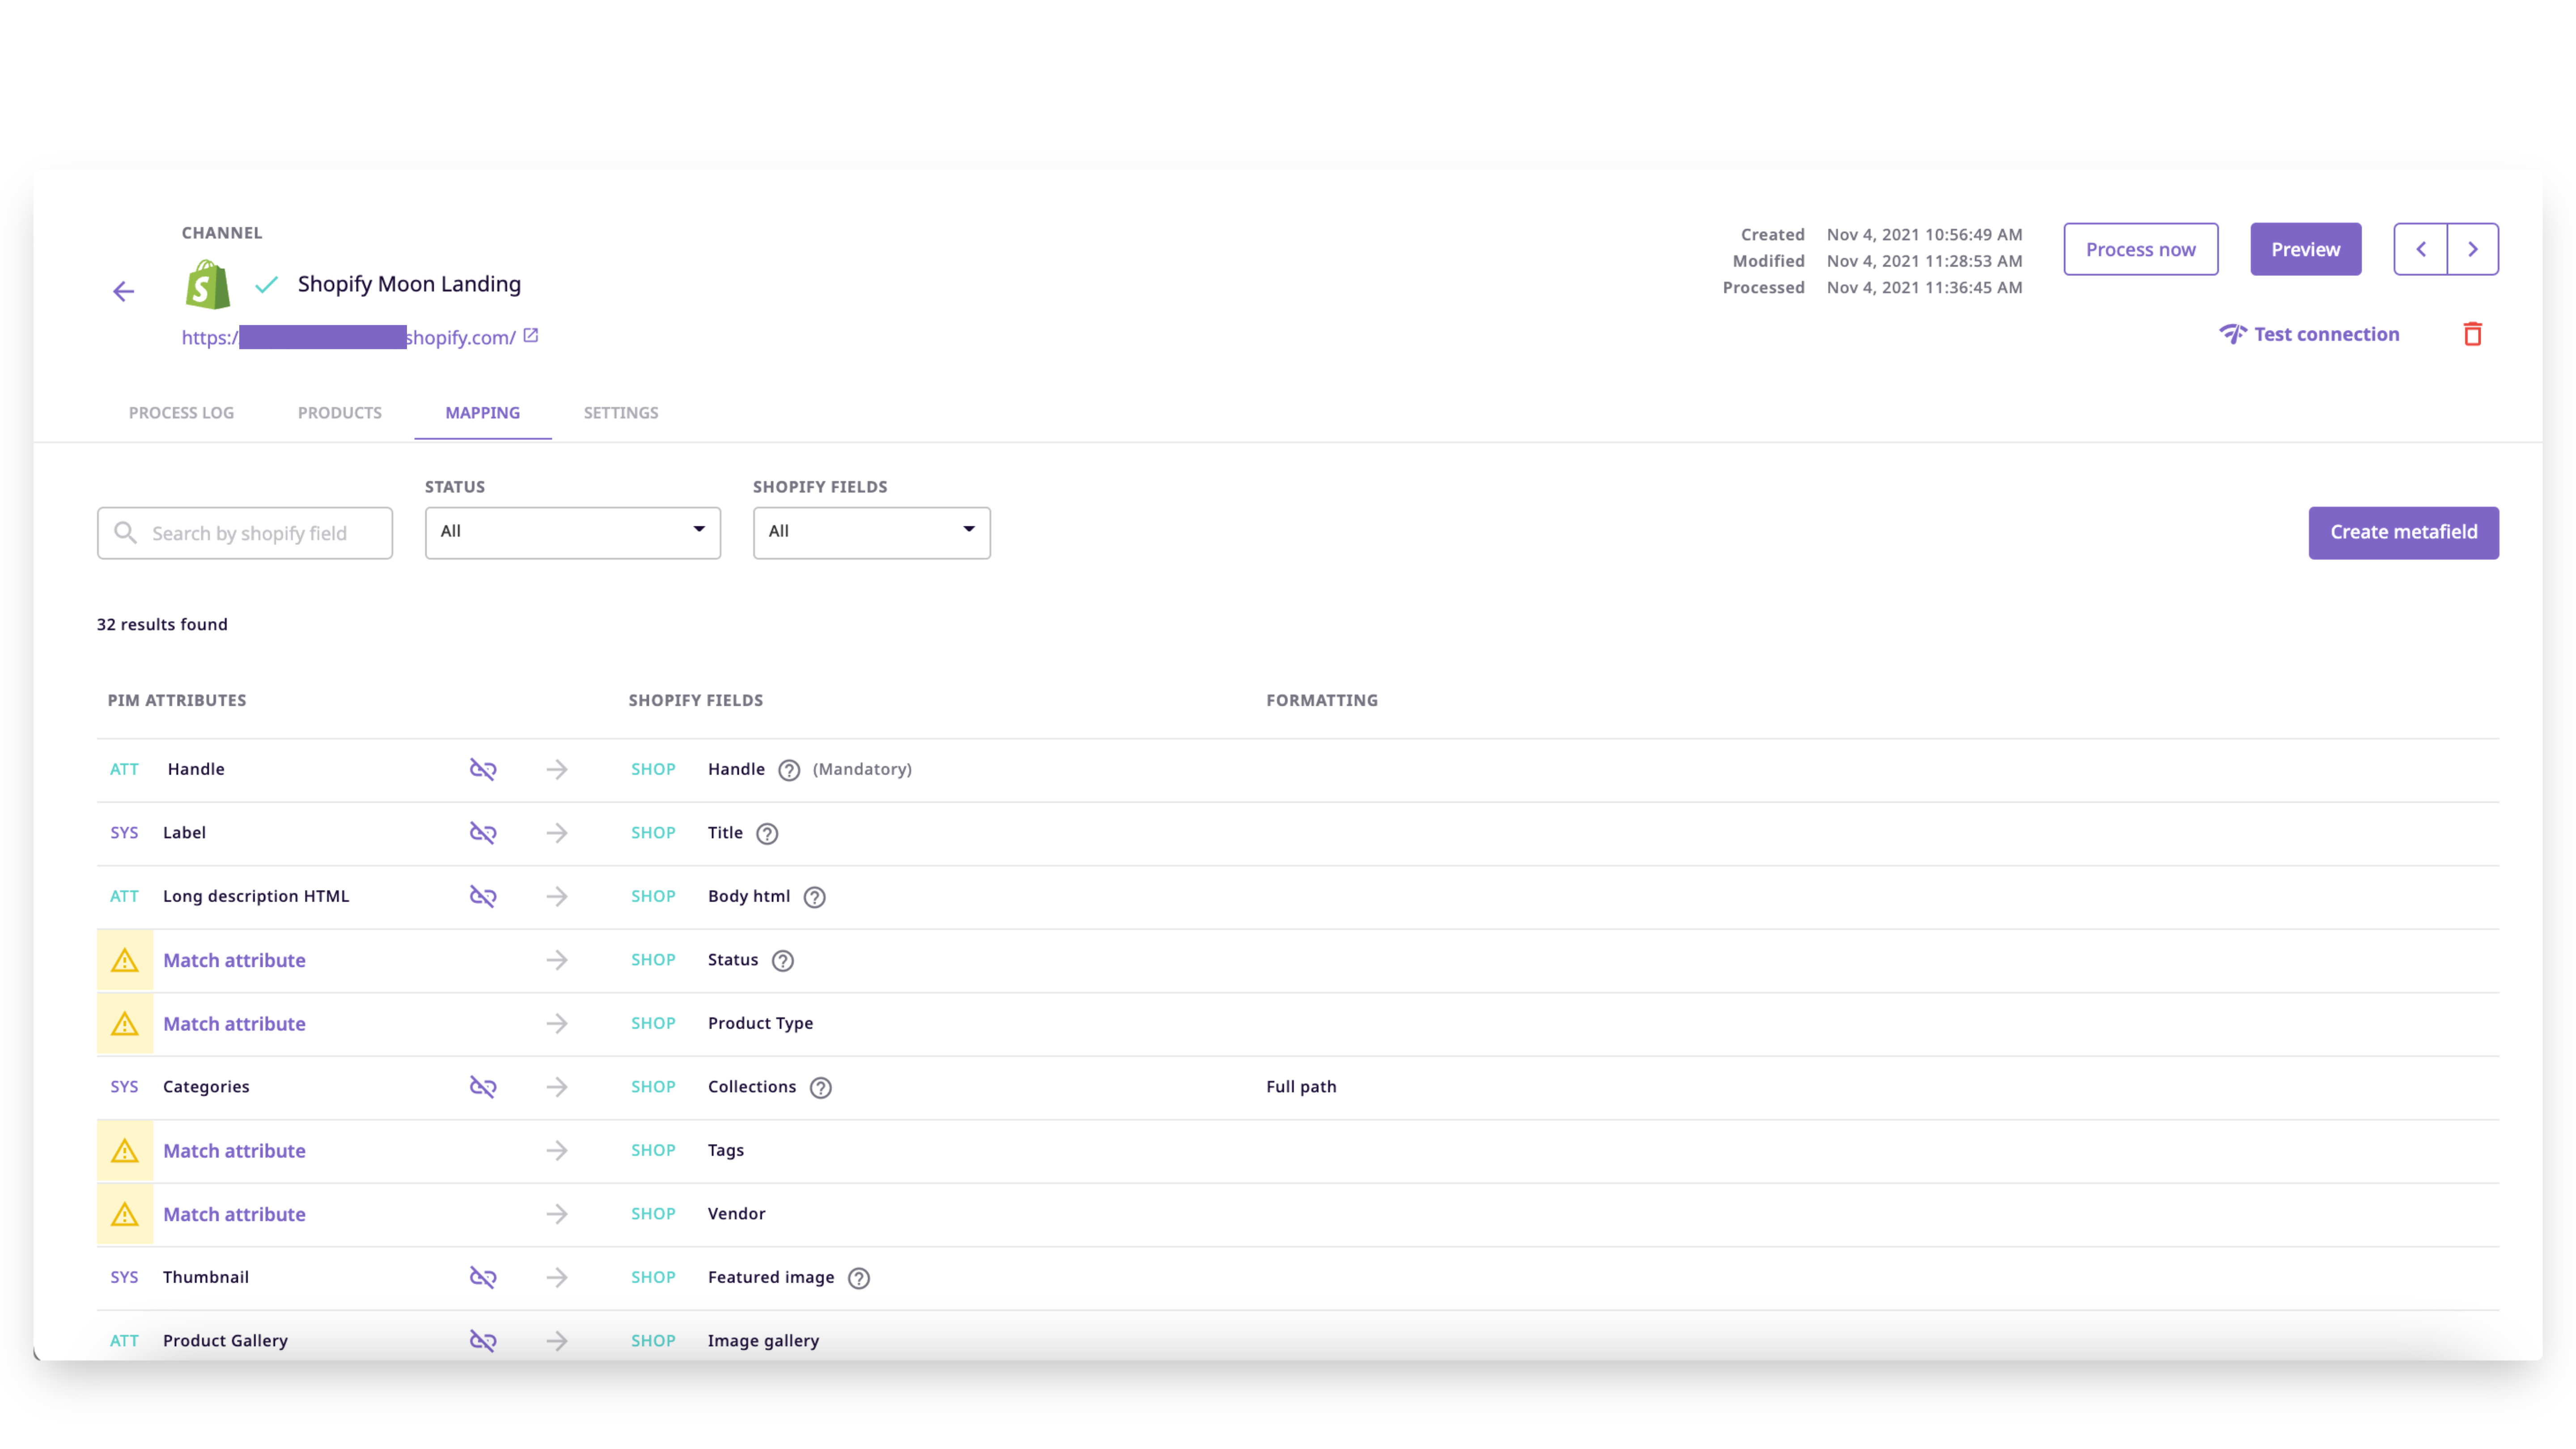The image size is (2576, 1449).
Task: Open the help icon next to Status field
Action: [783, 961]
